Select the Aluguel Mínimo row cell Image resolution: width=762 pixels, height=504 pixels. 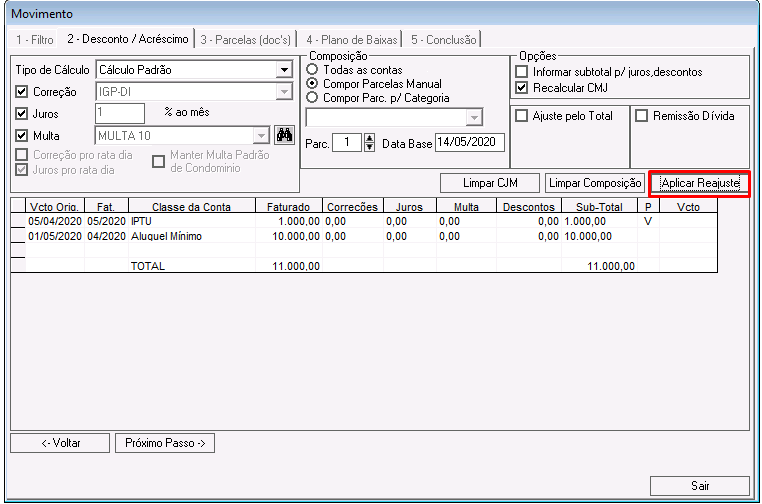pyautogui.click(x=191, y=236)
